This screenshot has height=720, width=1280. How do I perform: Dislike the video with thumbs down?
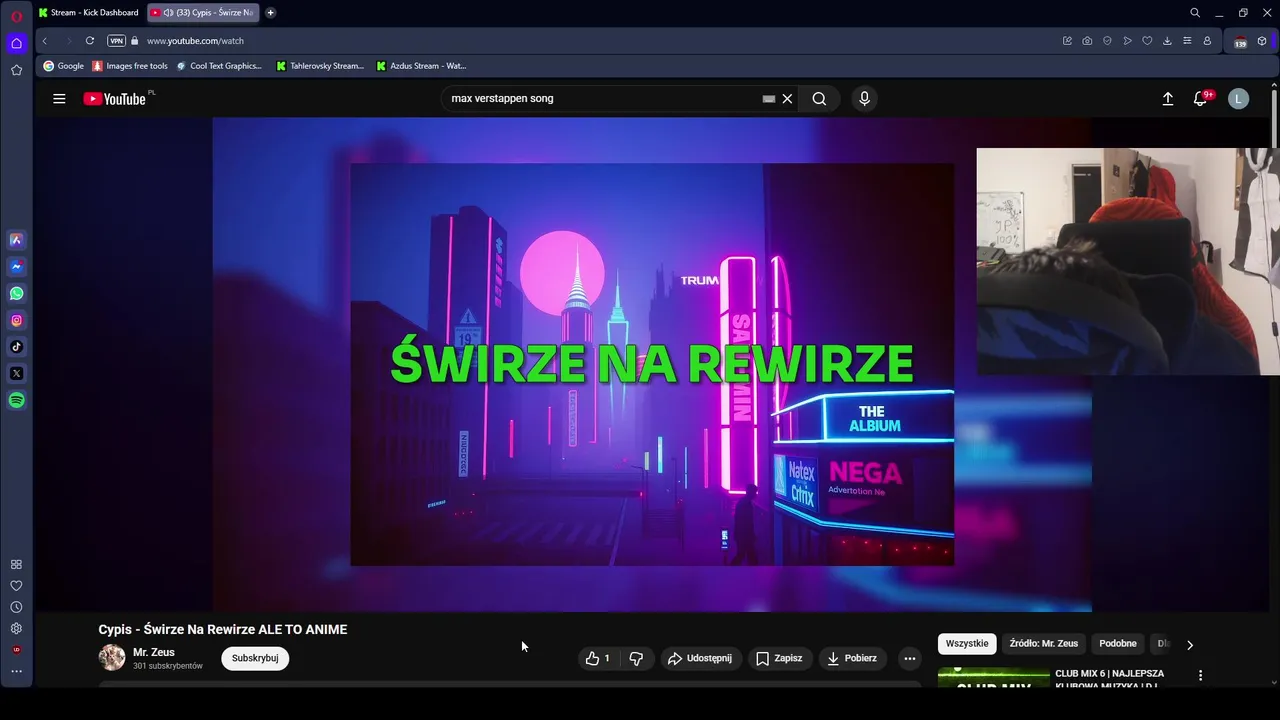[636, 658]
